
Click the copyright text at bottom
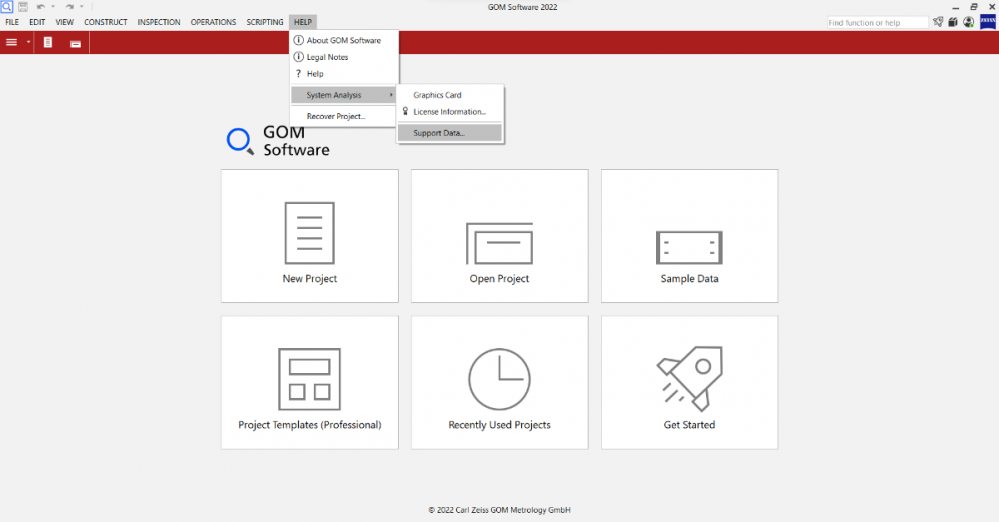pyautogui.click(x=500, y=510)
